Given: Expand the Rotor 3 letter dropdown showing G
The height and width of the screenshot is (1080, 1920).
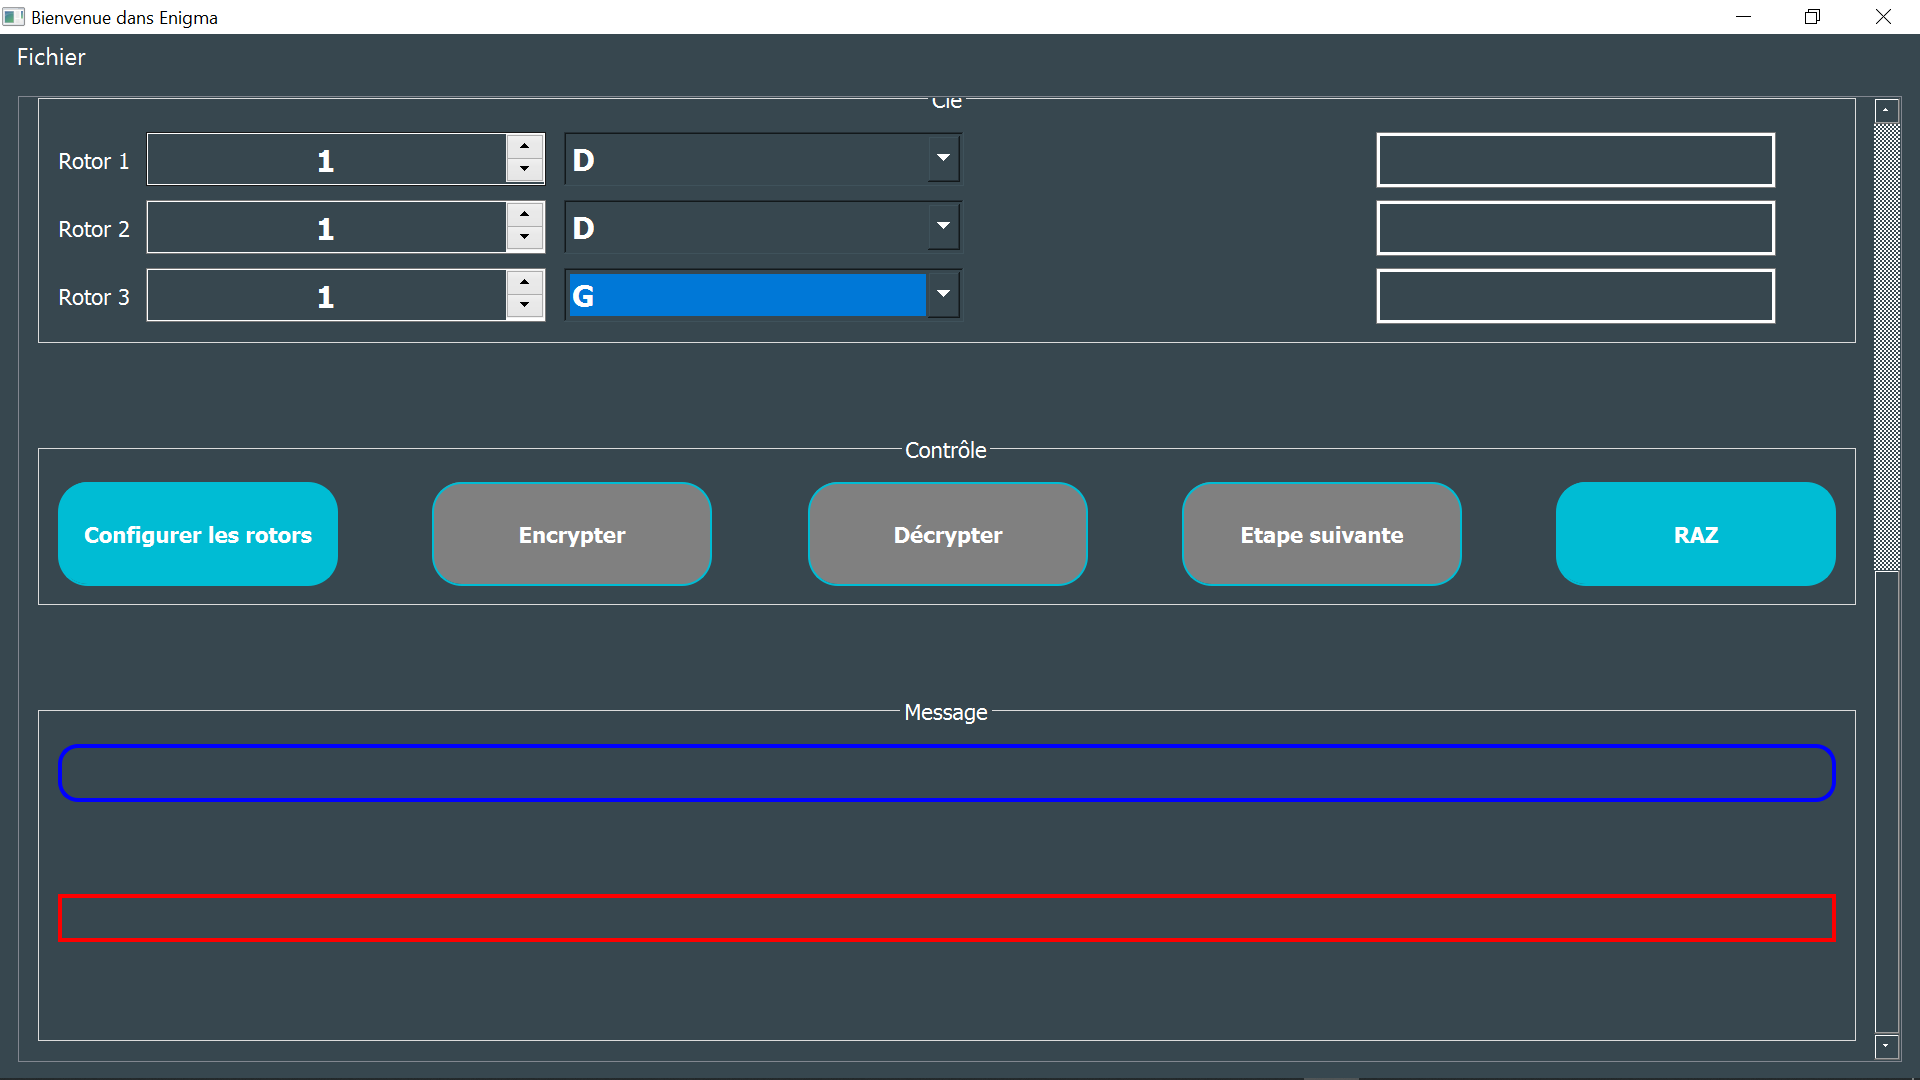Looking at the screenshot, I should tap(942, 294).
